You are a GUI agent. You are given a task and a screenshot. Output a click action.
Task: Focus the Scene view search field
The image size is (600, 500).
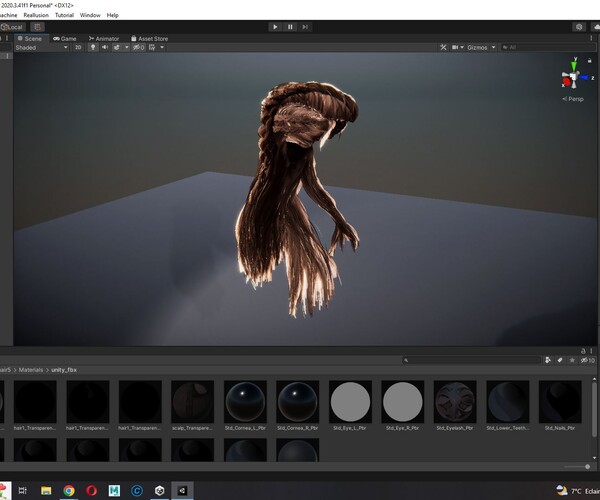tap(547, 47)
